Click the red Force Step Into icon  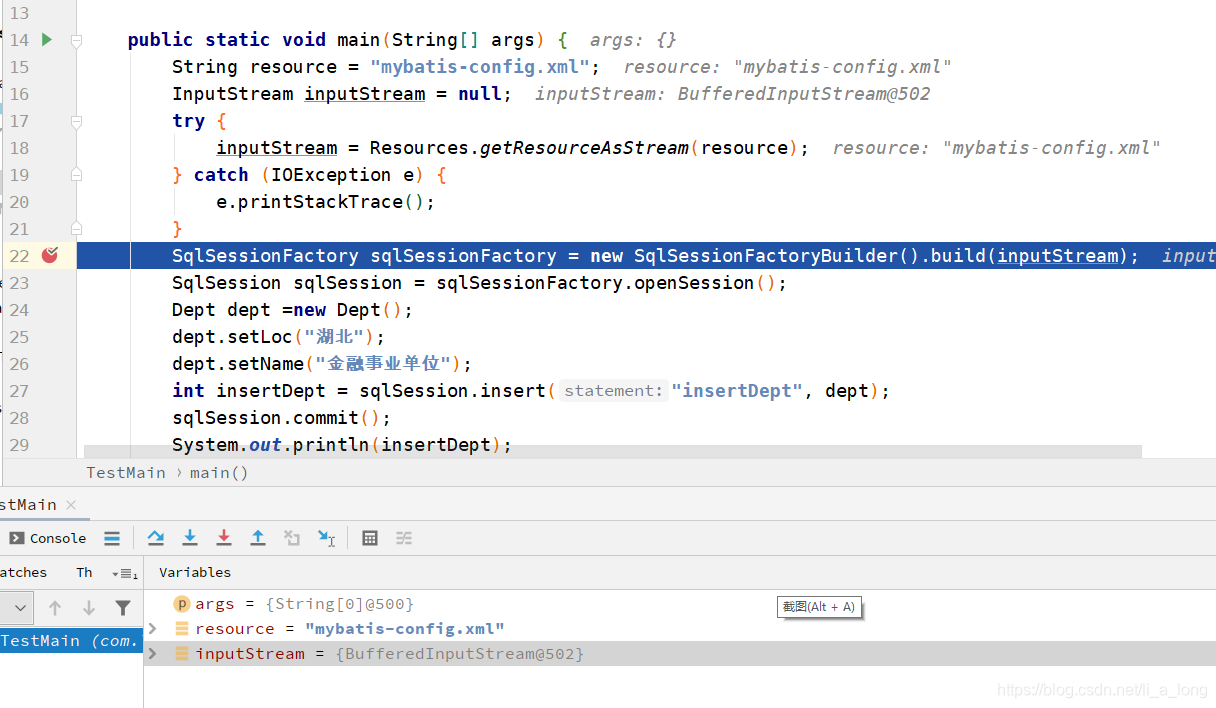coord(224,538)
